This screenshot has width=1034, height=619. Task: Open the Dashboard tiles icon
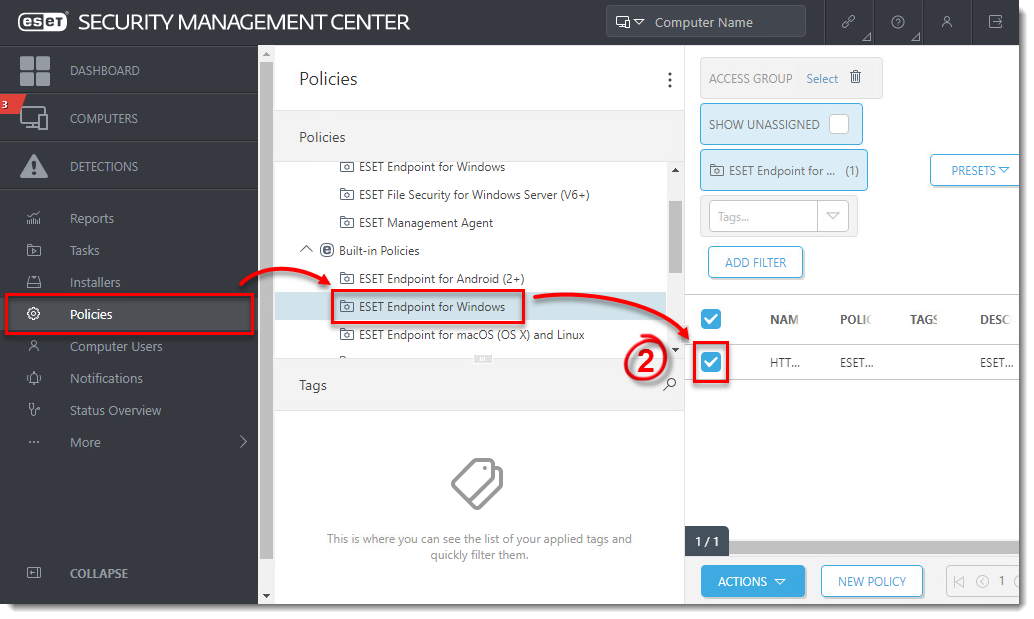[34, 71]
